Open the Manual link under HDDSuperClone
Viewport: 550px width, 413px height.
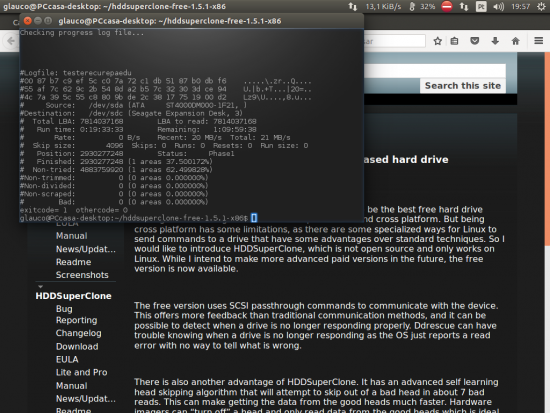point(72,386)
